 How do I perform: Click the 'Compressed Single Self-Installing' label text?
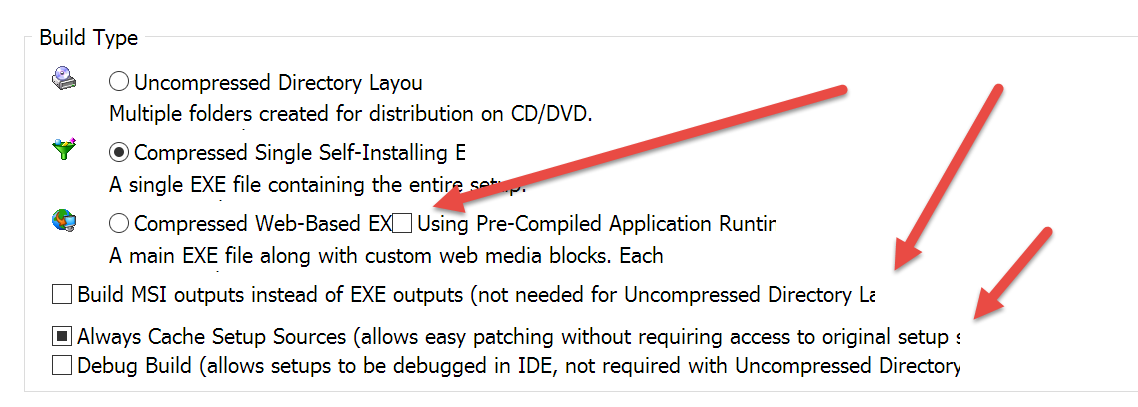click(x=292, y=153)
